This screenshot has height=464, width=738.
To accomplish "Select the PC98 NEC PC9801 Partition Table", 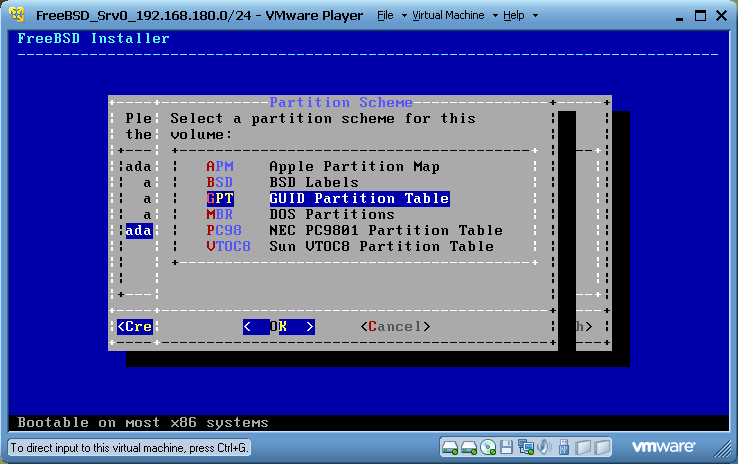I will pos(354,231).
